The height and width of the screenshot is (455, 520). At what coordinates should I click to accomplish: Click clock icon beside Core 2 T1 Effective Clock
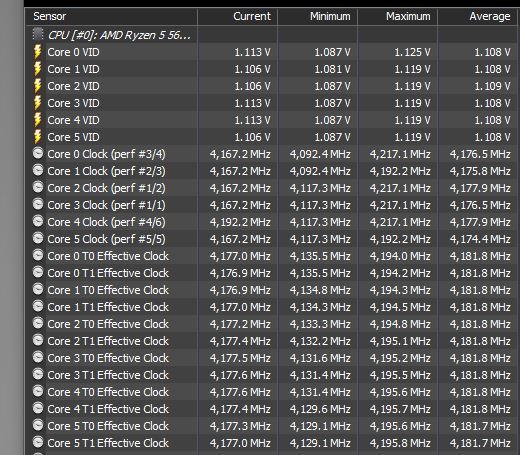38,340
